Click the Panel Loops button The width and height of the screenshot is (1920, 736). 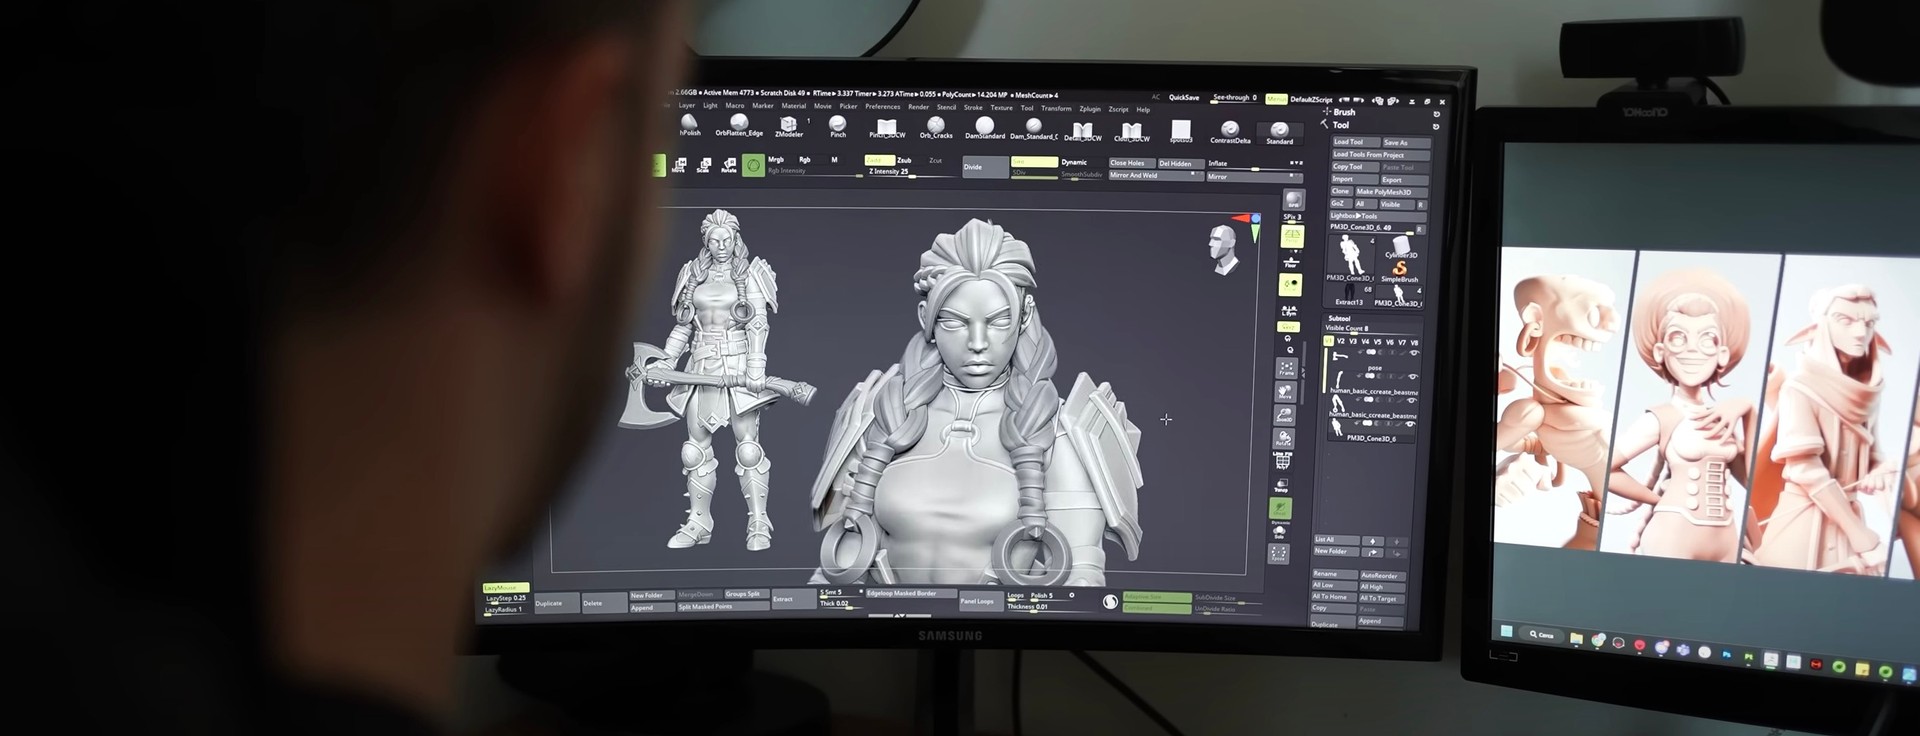(x=981, y=601)
